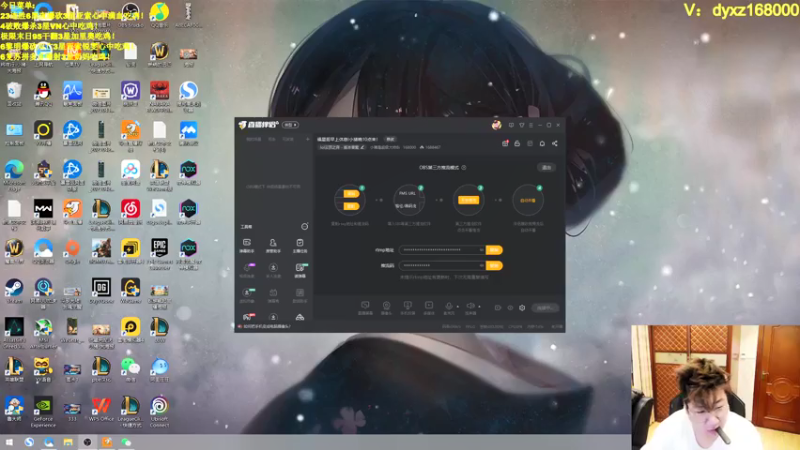Image resolution: width=800 pixels, height=450 pixels.
Task: Select the auto-start circle in step four
Action: coord(528,200)
